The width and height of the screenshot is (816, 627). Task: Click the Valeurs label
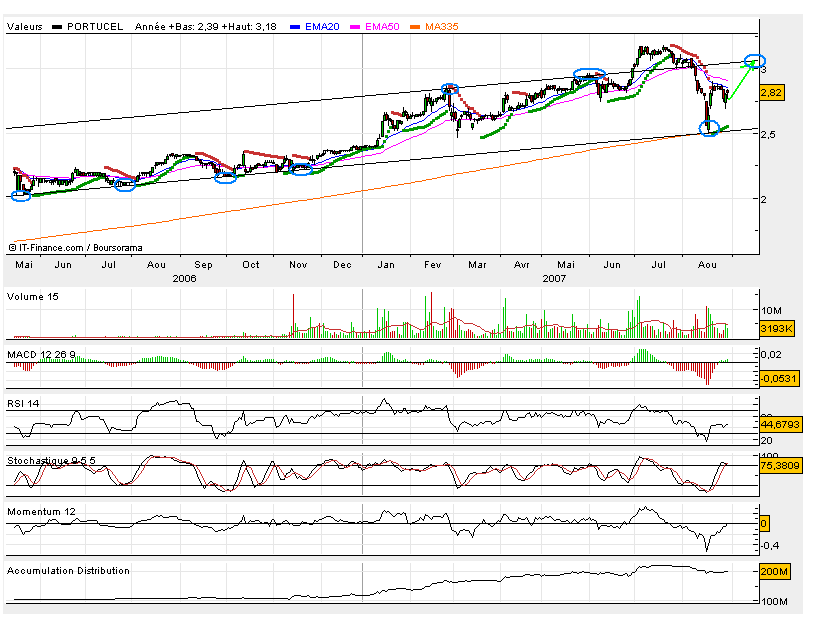tap(24, 27)
